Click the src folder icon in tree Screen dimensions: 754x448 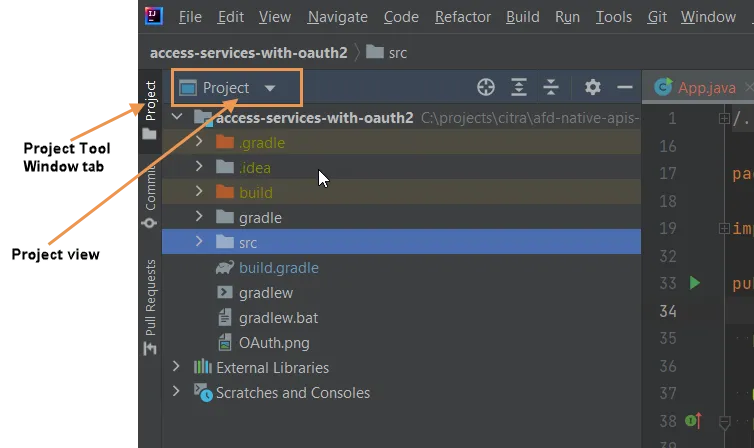tap(225, 242)
